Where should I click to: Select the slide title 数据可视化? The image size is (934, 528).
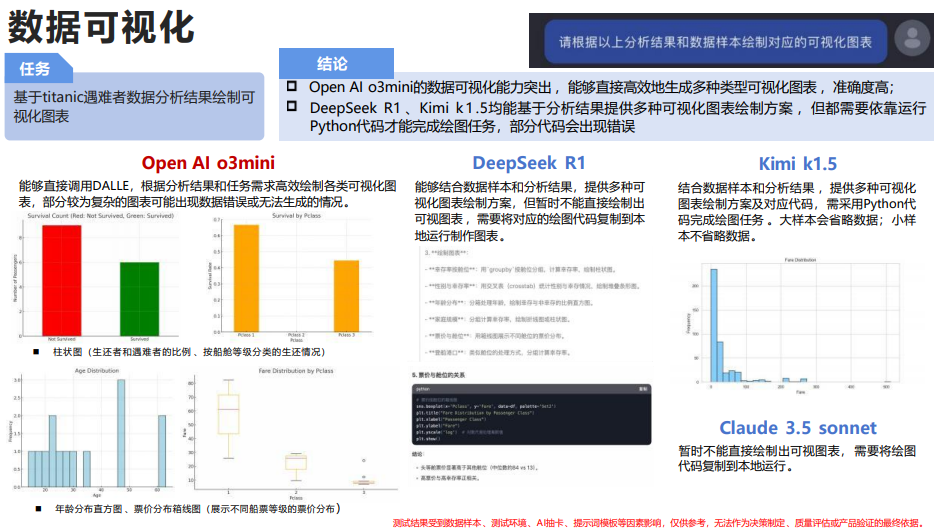click(x=101, y=27)
